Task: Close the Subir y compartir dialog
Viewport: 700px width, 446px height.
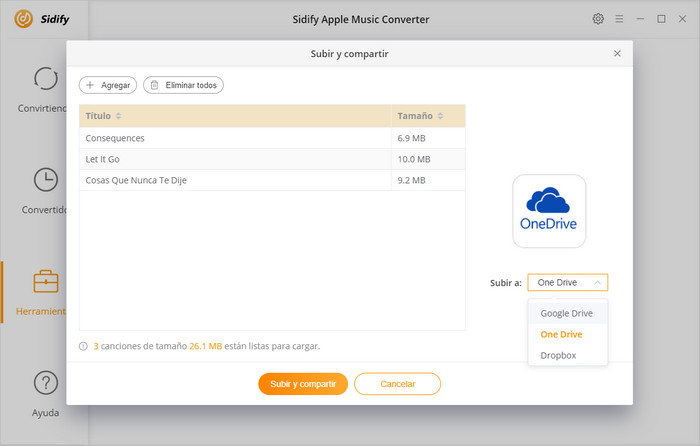Action: click(617, 54)
